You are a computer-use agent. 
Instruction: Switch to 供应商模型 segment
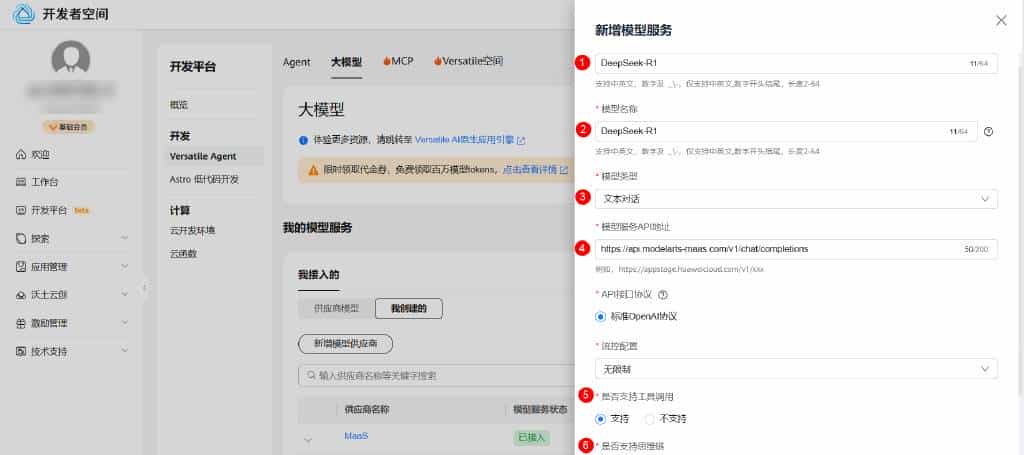click(x=336, y=309)
